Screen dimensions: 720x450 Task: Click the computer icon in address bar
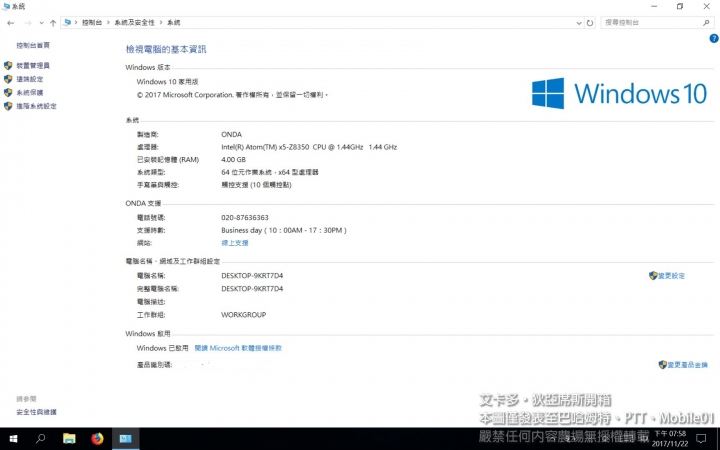click(68, 22)
